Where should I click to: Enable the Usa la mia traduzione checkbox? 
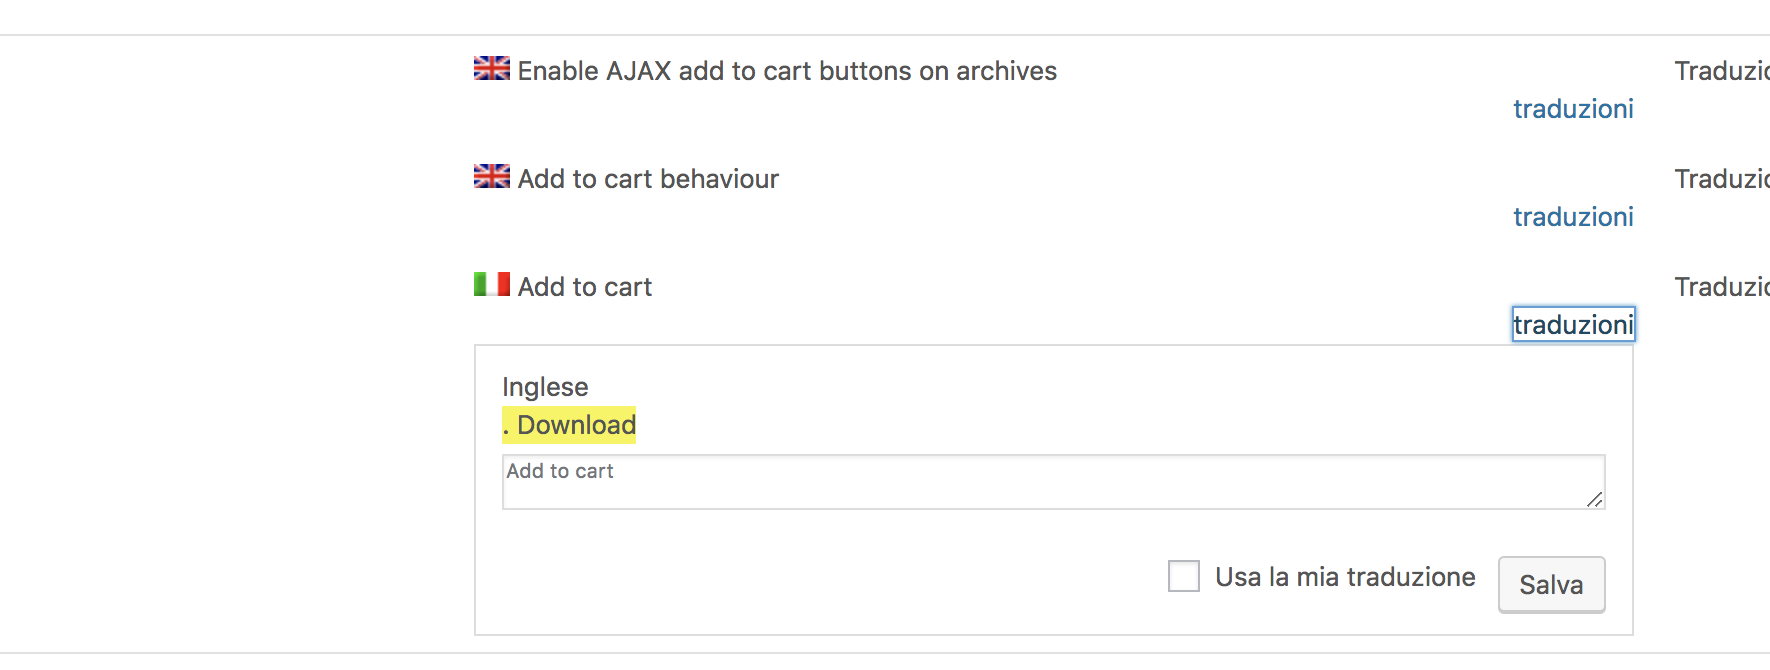[1184, 576]
